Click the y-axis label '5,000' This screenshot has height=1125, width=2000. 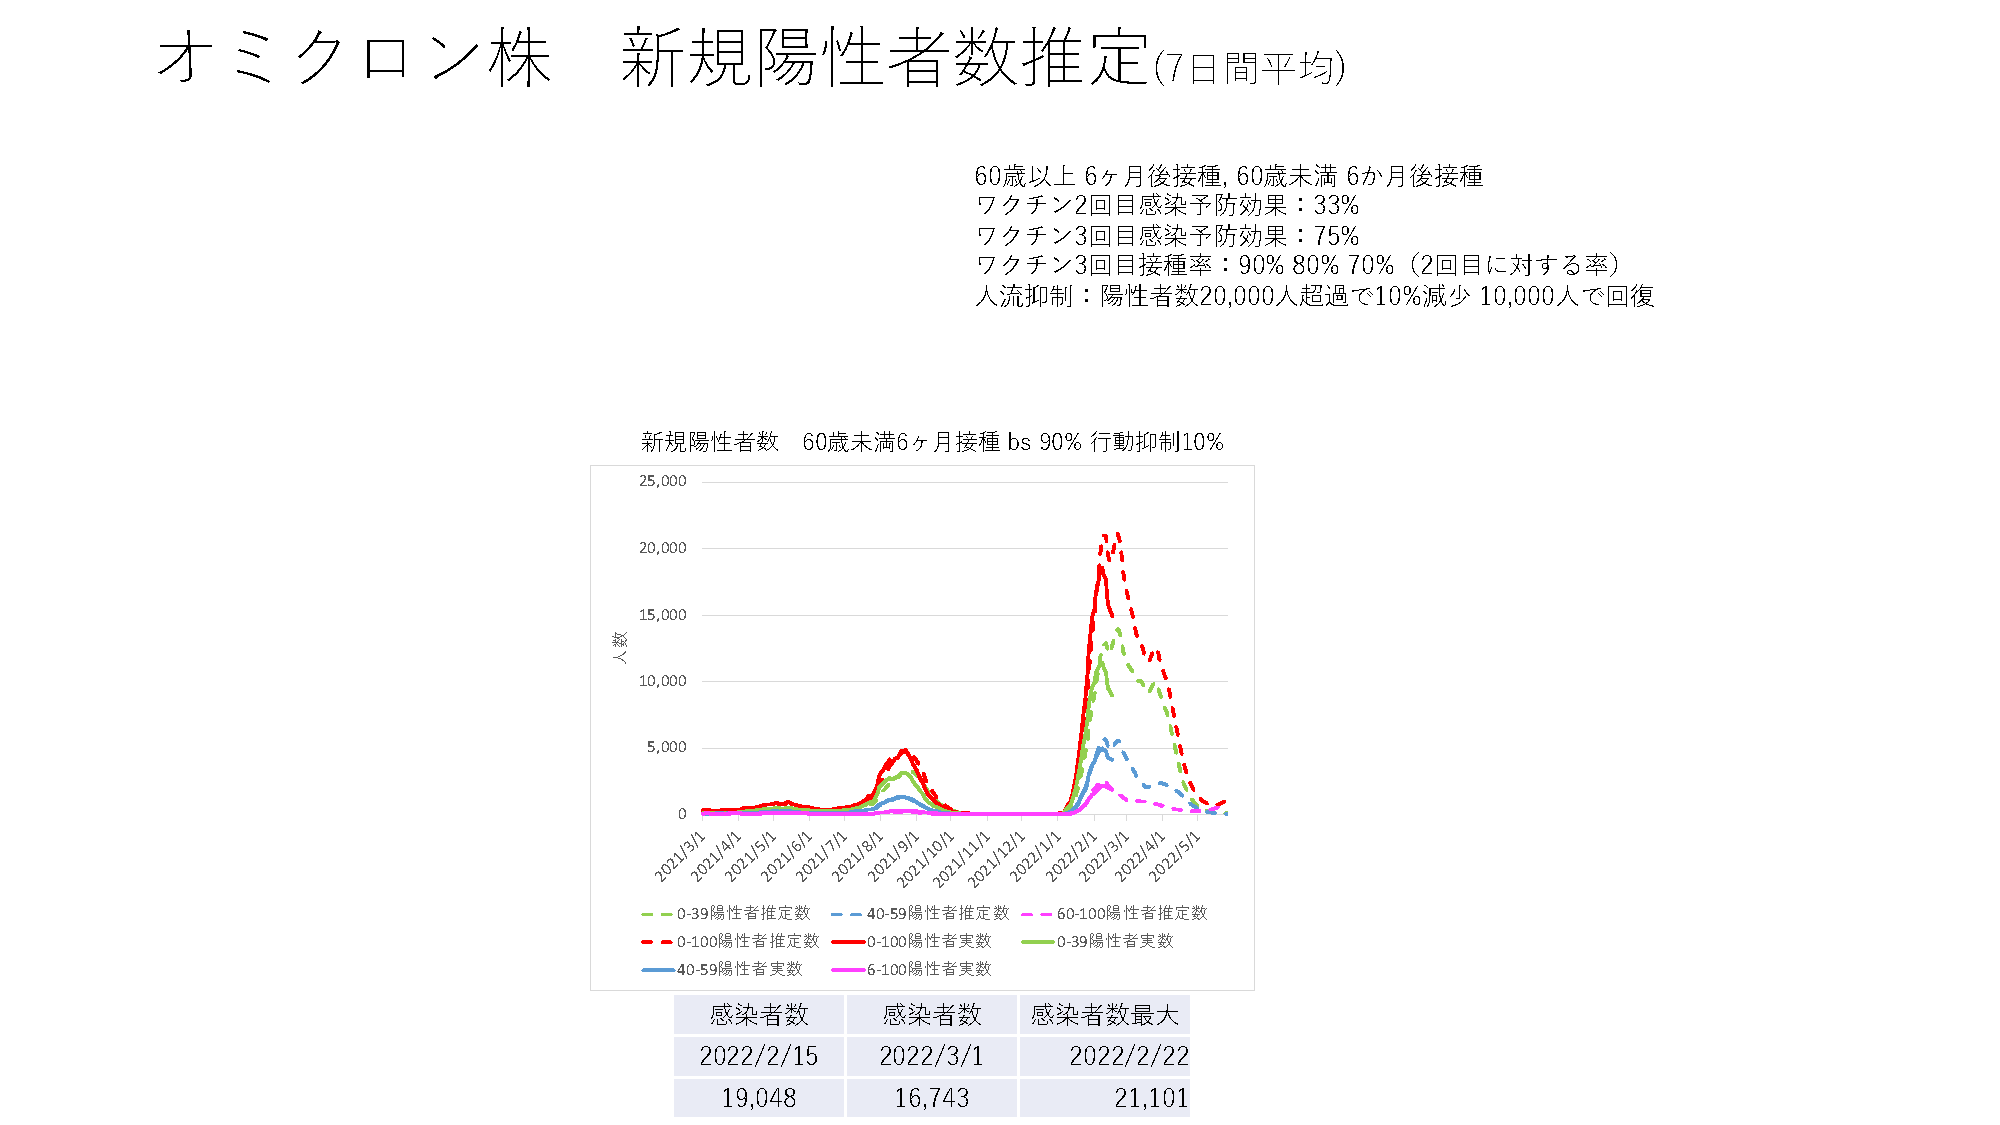[x=667, y=747]
